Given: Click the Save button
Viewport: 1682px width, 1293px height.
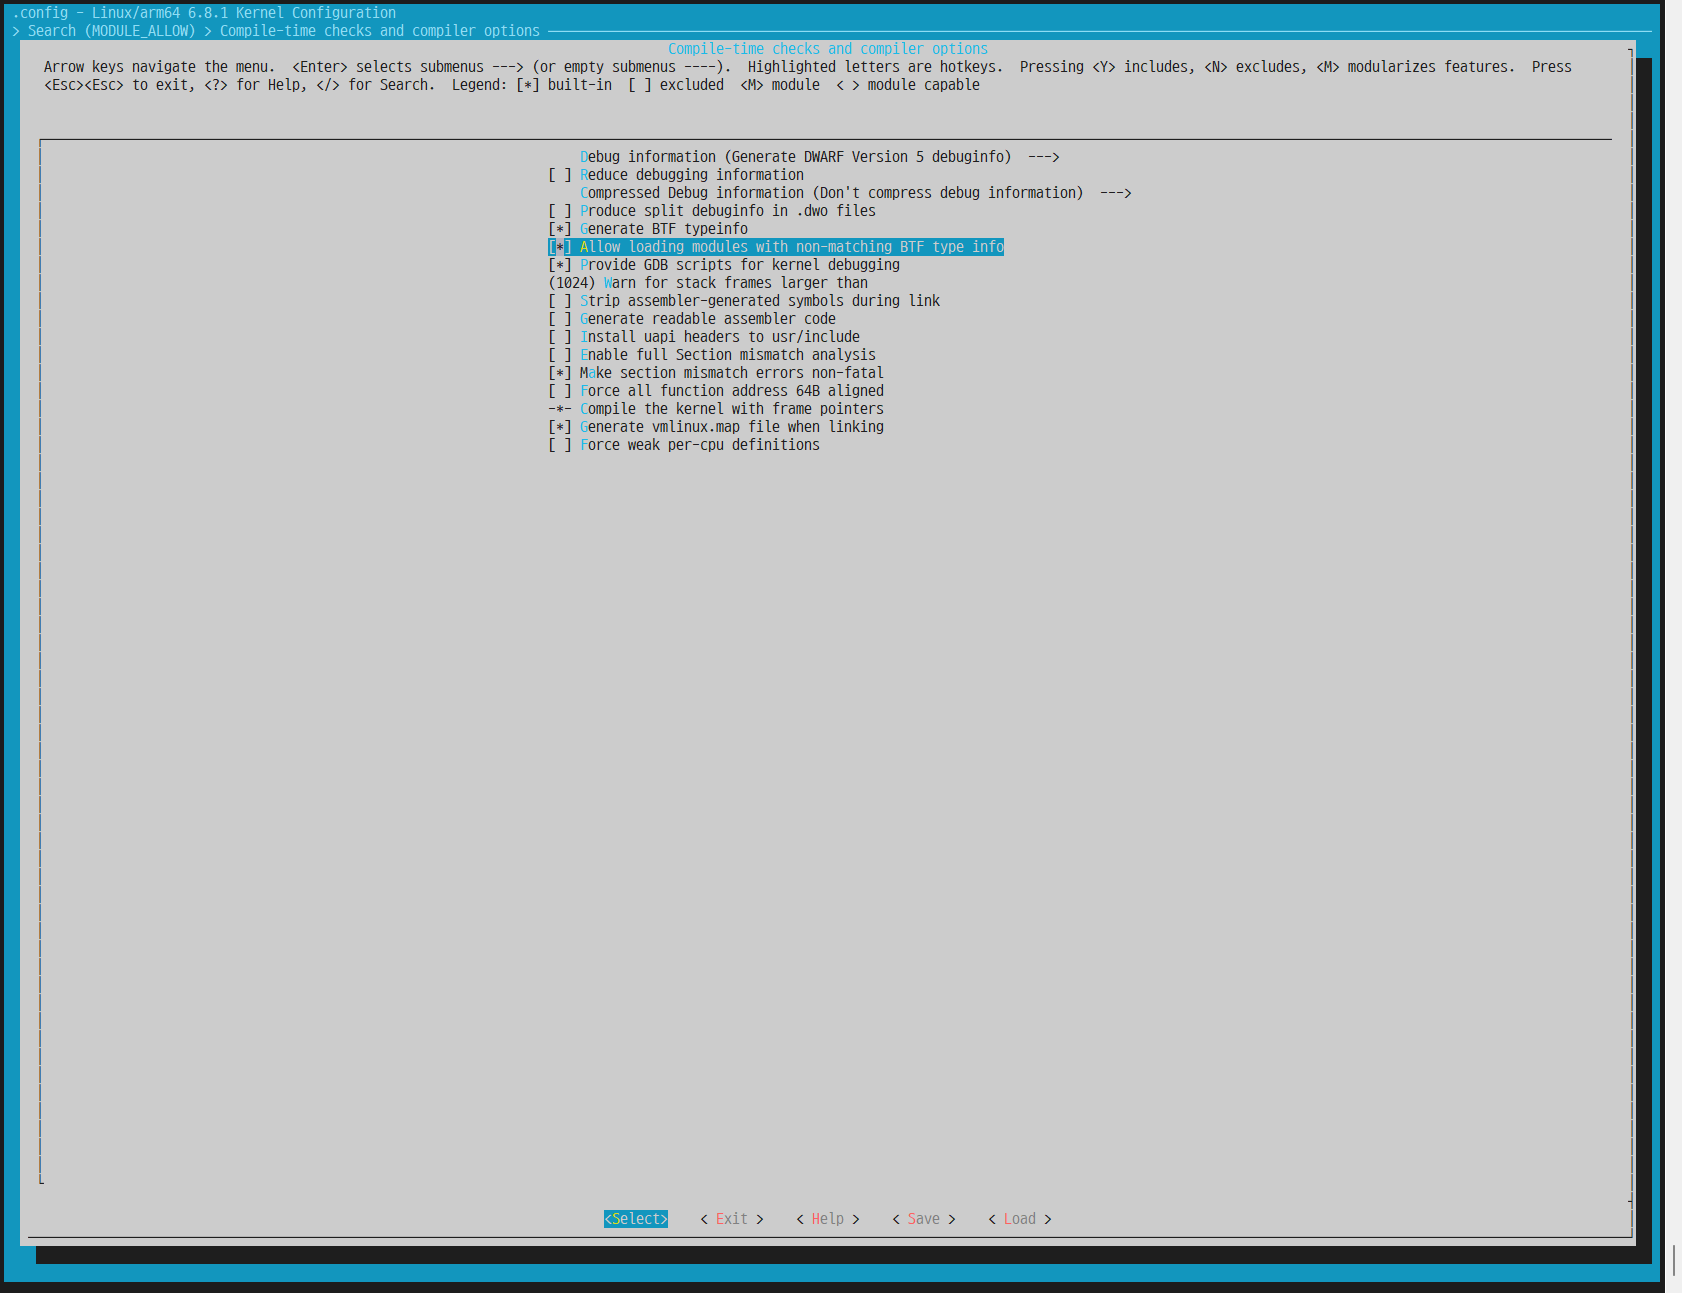Looking at the screenshot, I should pyautogui.click(x=924, y=1219).
